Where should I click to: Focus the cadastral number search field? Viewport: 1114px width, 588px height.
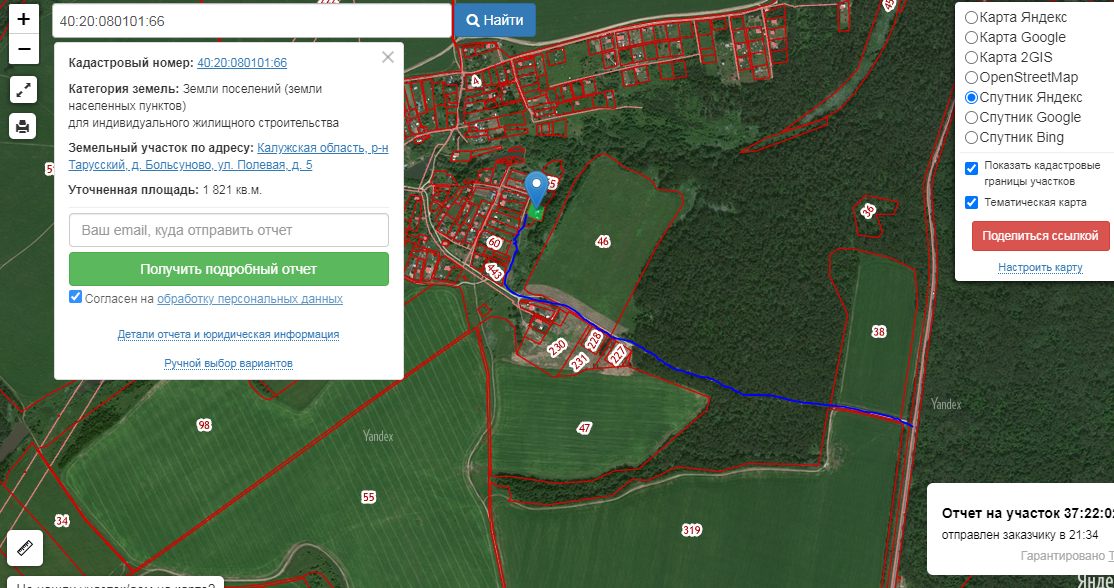[x=252, y=21]
